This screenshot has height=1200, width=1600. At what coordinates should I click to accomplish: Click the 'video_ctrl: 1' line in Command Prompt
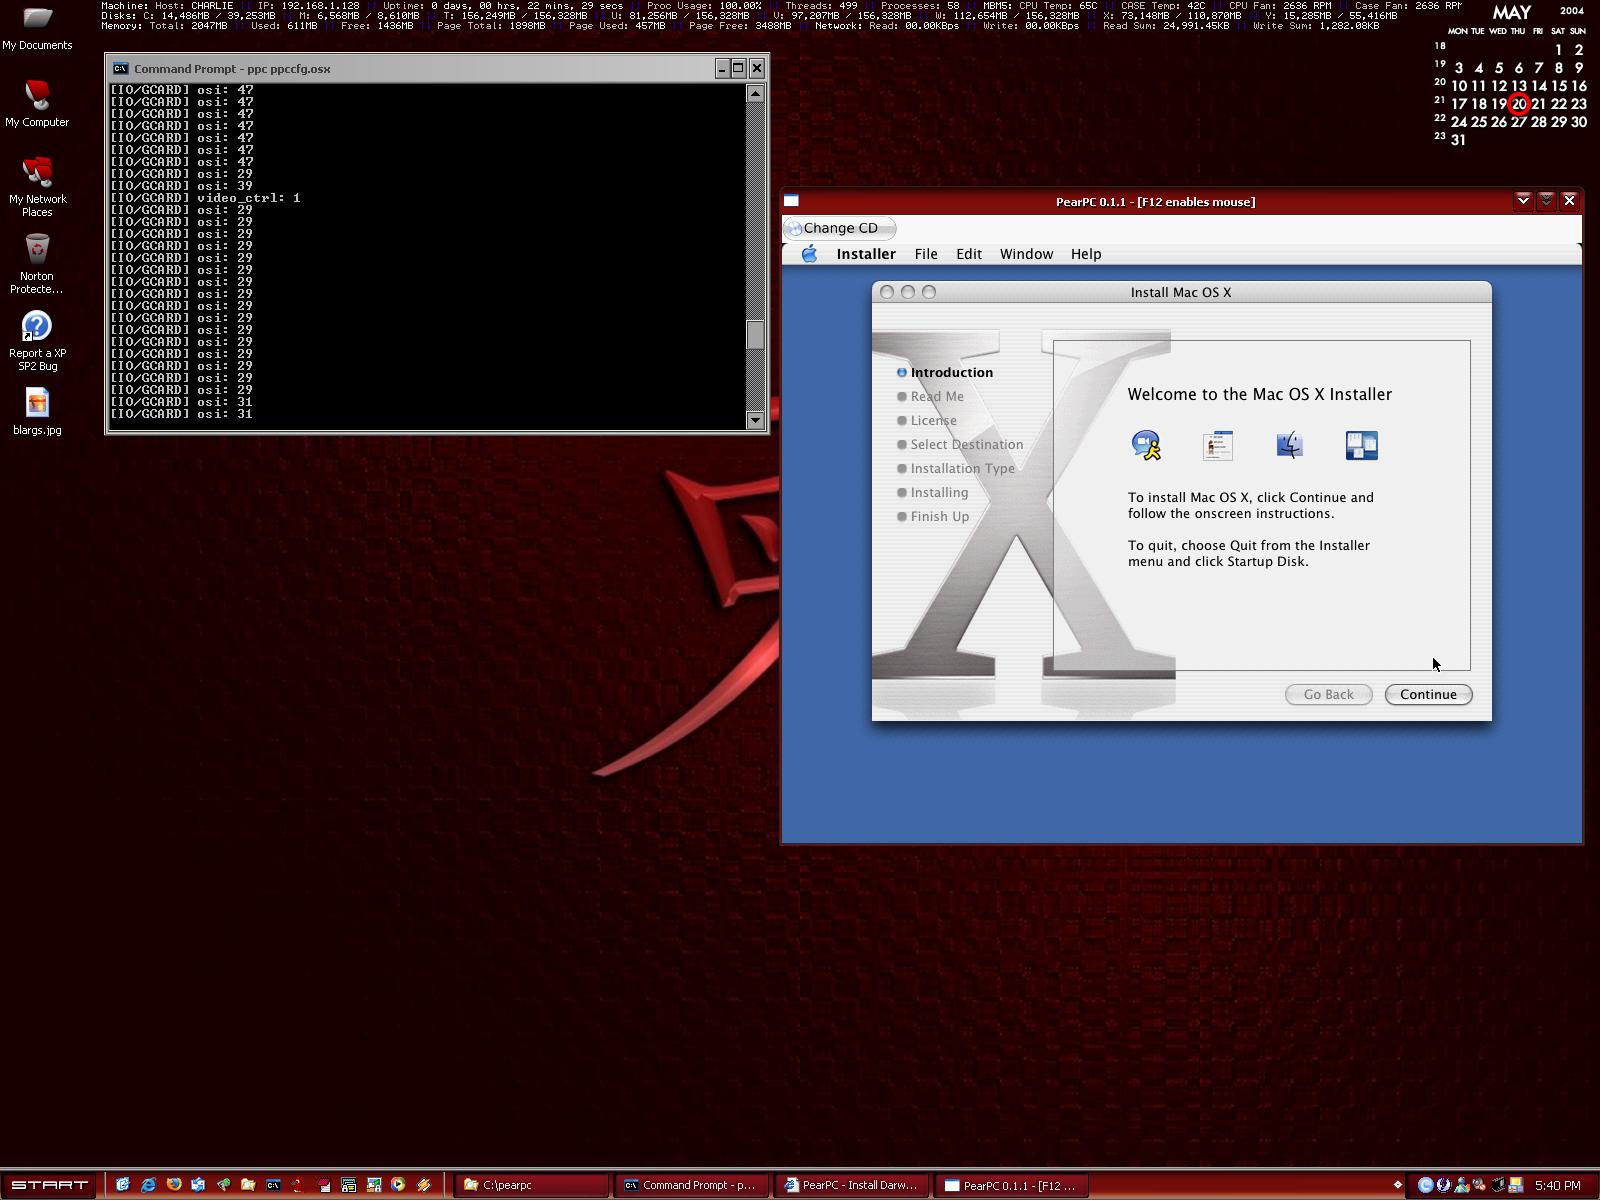pos(206,198)
